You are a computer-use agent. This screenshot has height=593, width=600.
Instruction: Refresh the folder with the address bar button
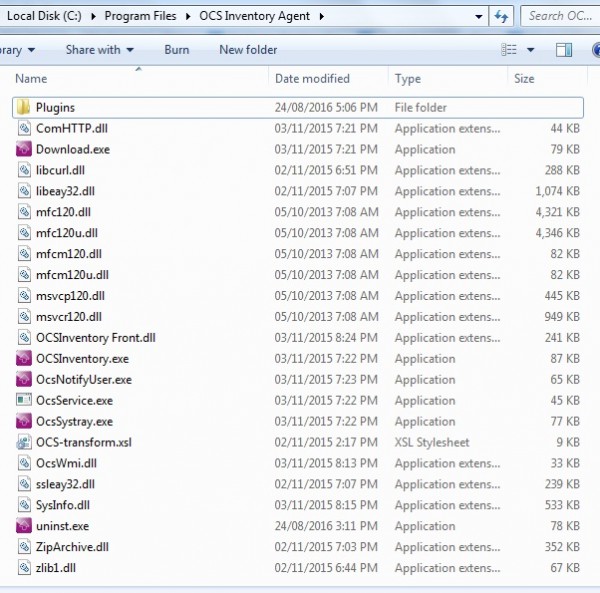501,16
